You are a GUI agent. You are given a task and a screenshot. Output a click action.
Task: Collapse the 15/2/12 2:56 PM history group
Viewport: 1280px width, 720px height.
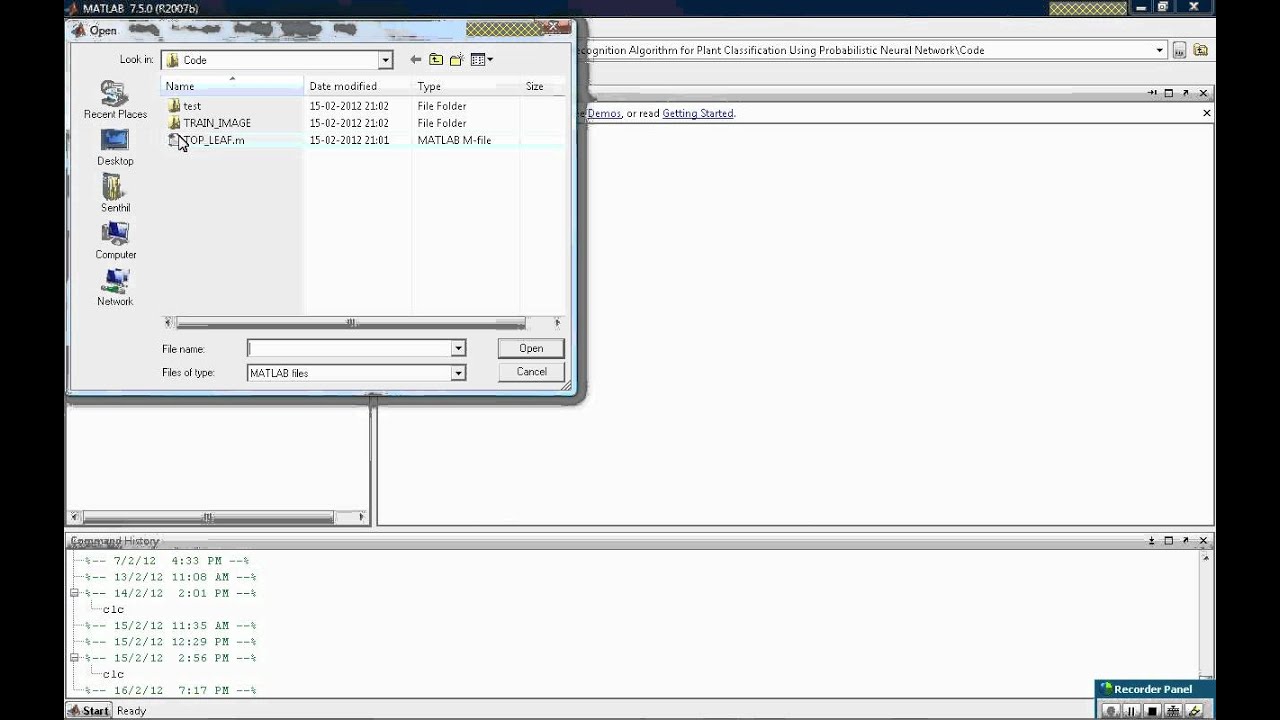pos(74,658)
